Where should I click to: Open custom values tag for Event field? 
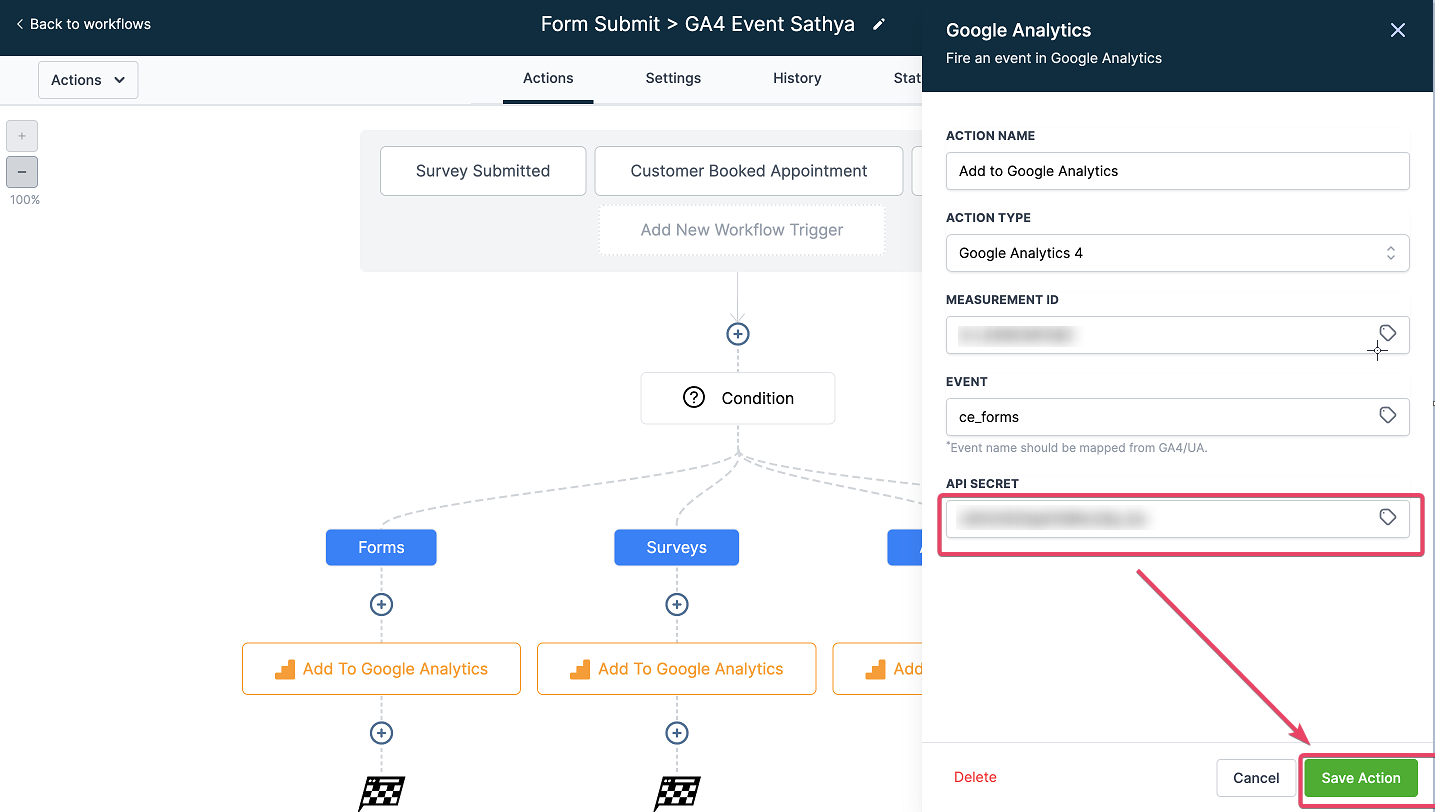click(x=1387, y=415)
